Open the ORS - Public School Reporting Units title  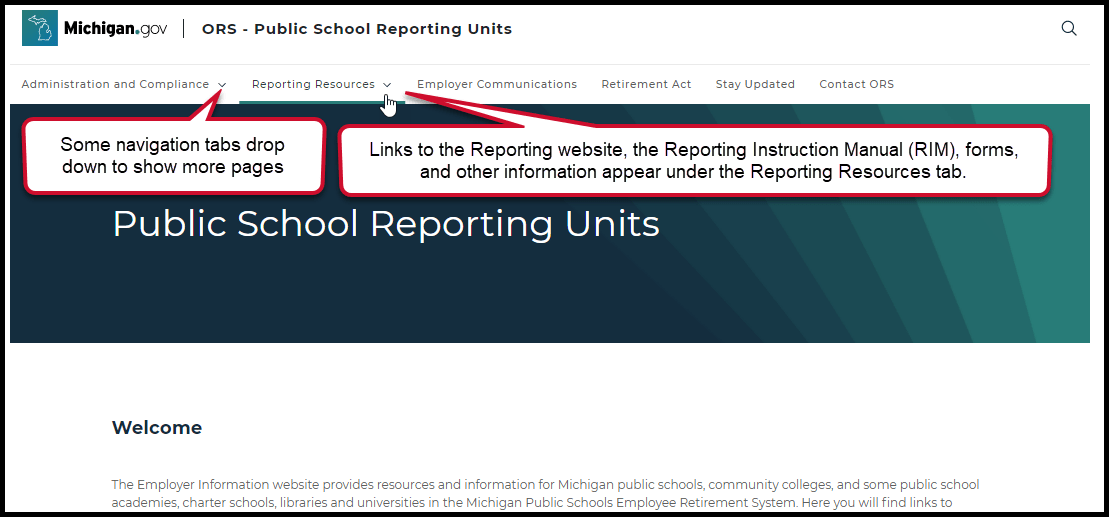356,29
